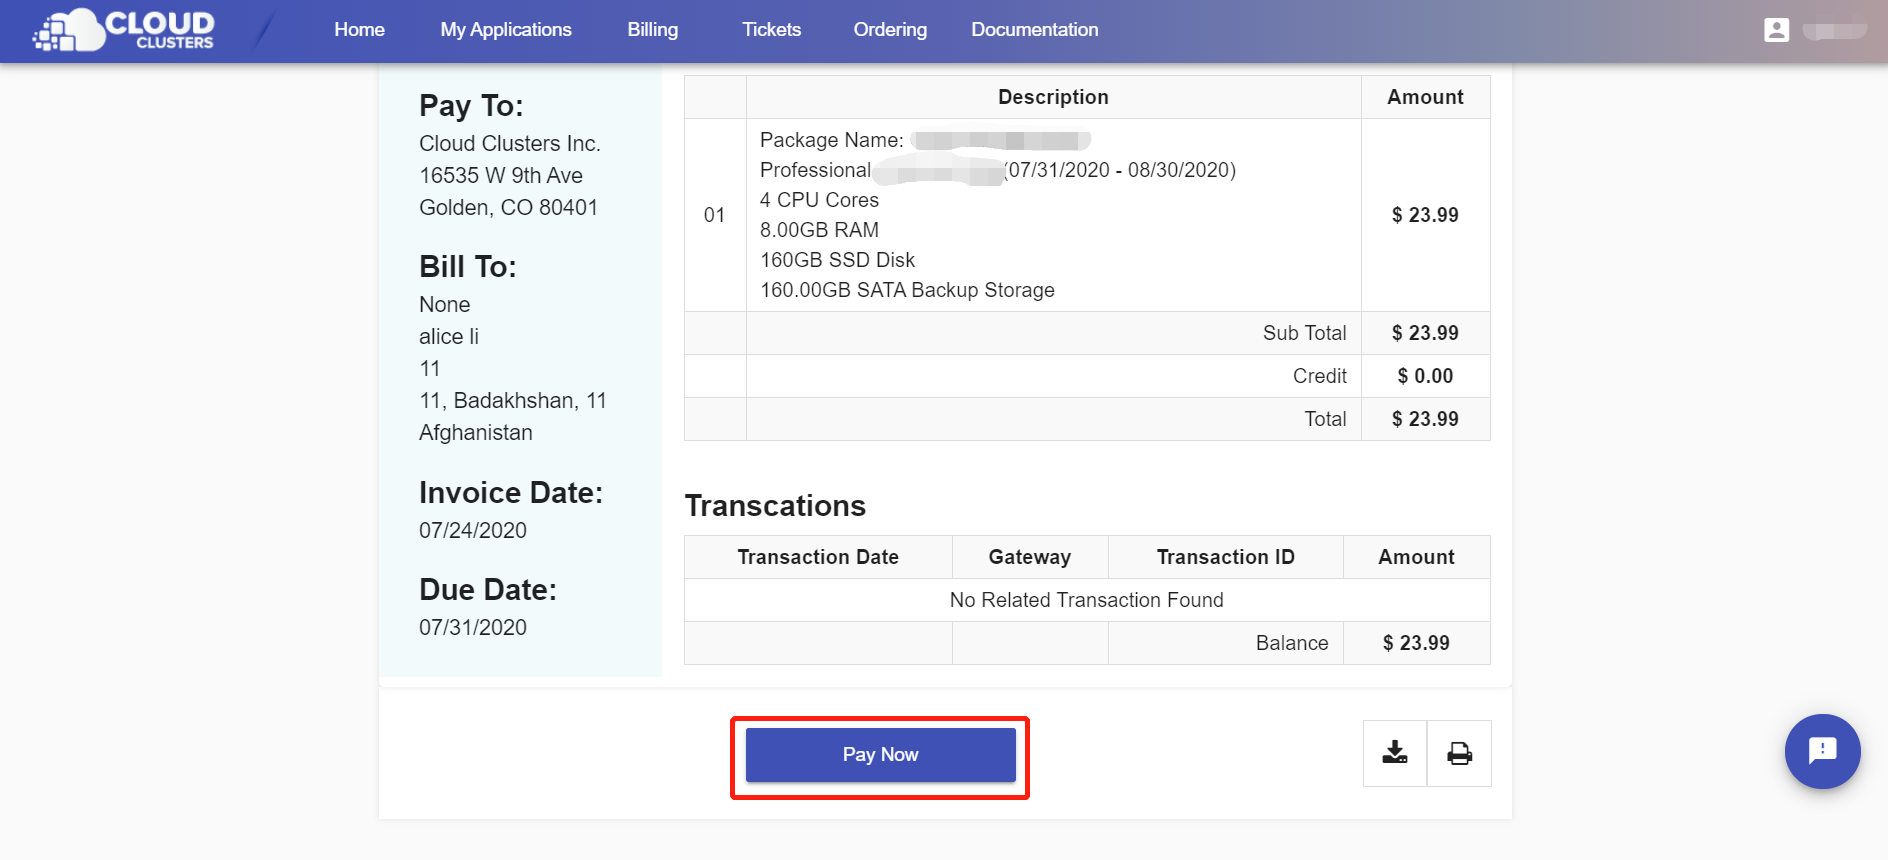Screen dimensions: 1888x860
Task: Click the Transcations section heading
Action: tap(775, 506)
